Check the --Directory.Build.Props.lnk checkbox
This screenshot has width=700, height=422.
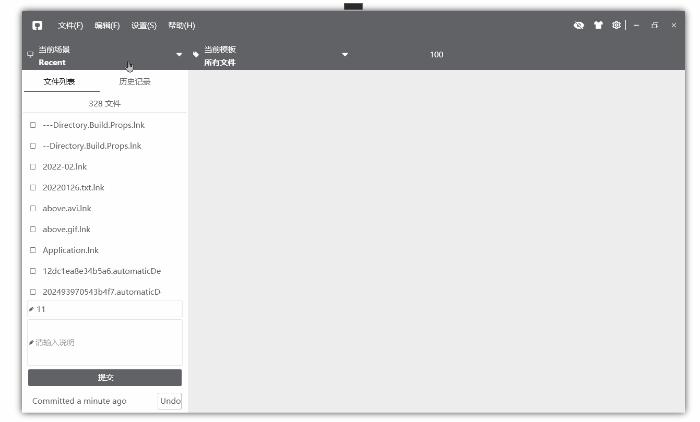(33, 146)
